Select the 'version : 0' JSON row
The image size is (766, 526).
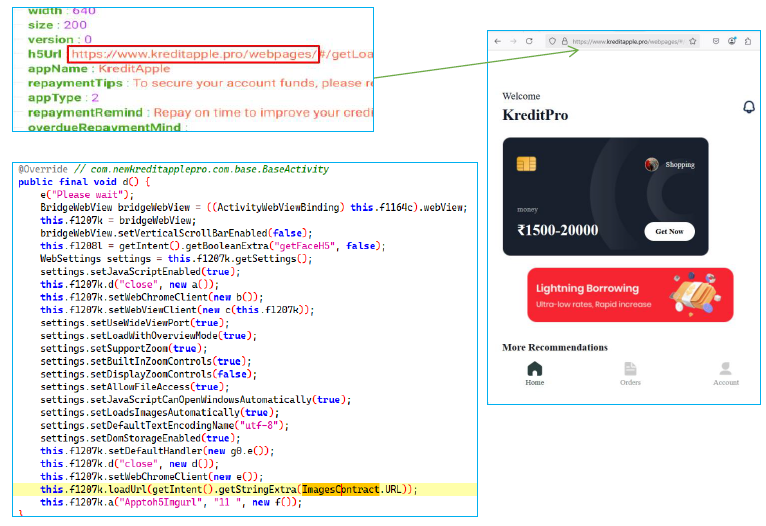(x=60, y=40)
